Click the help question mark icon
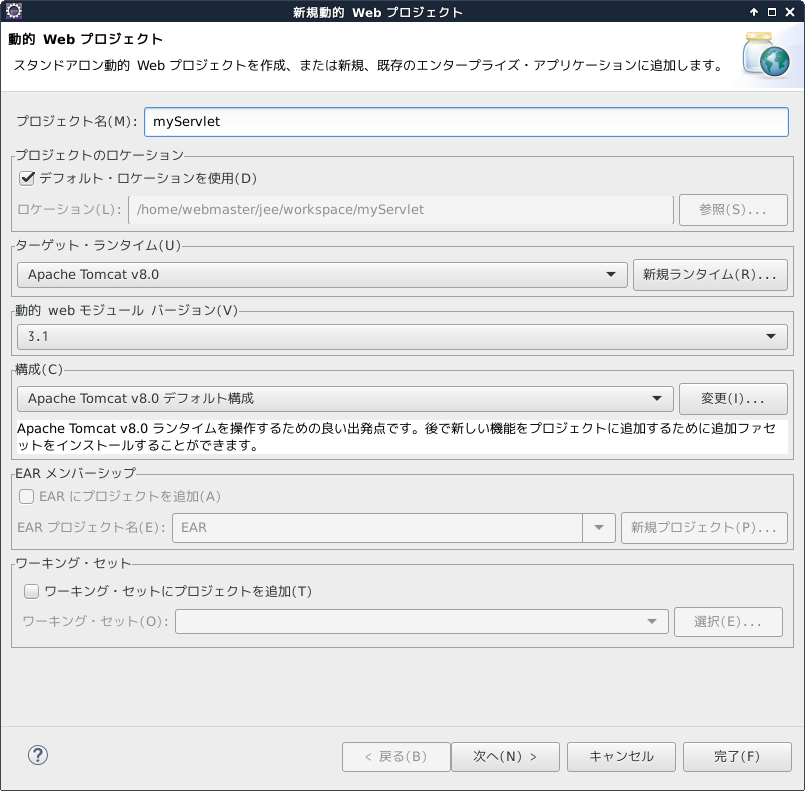 click(x=38, y=755)
